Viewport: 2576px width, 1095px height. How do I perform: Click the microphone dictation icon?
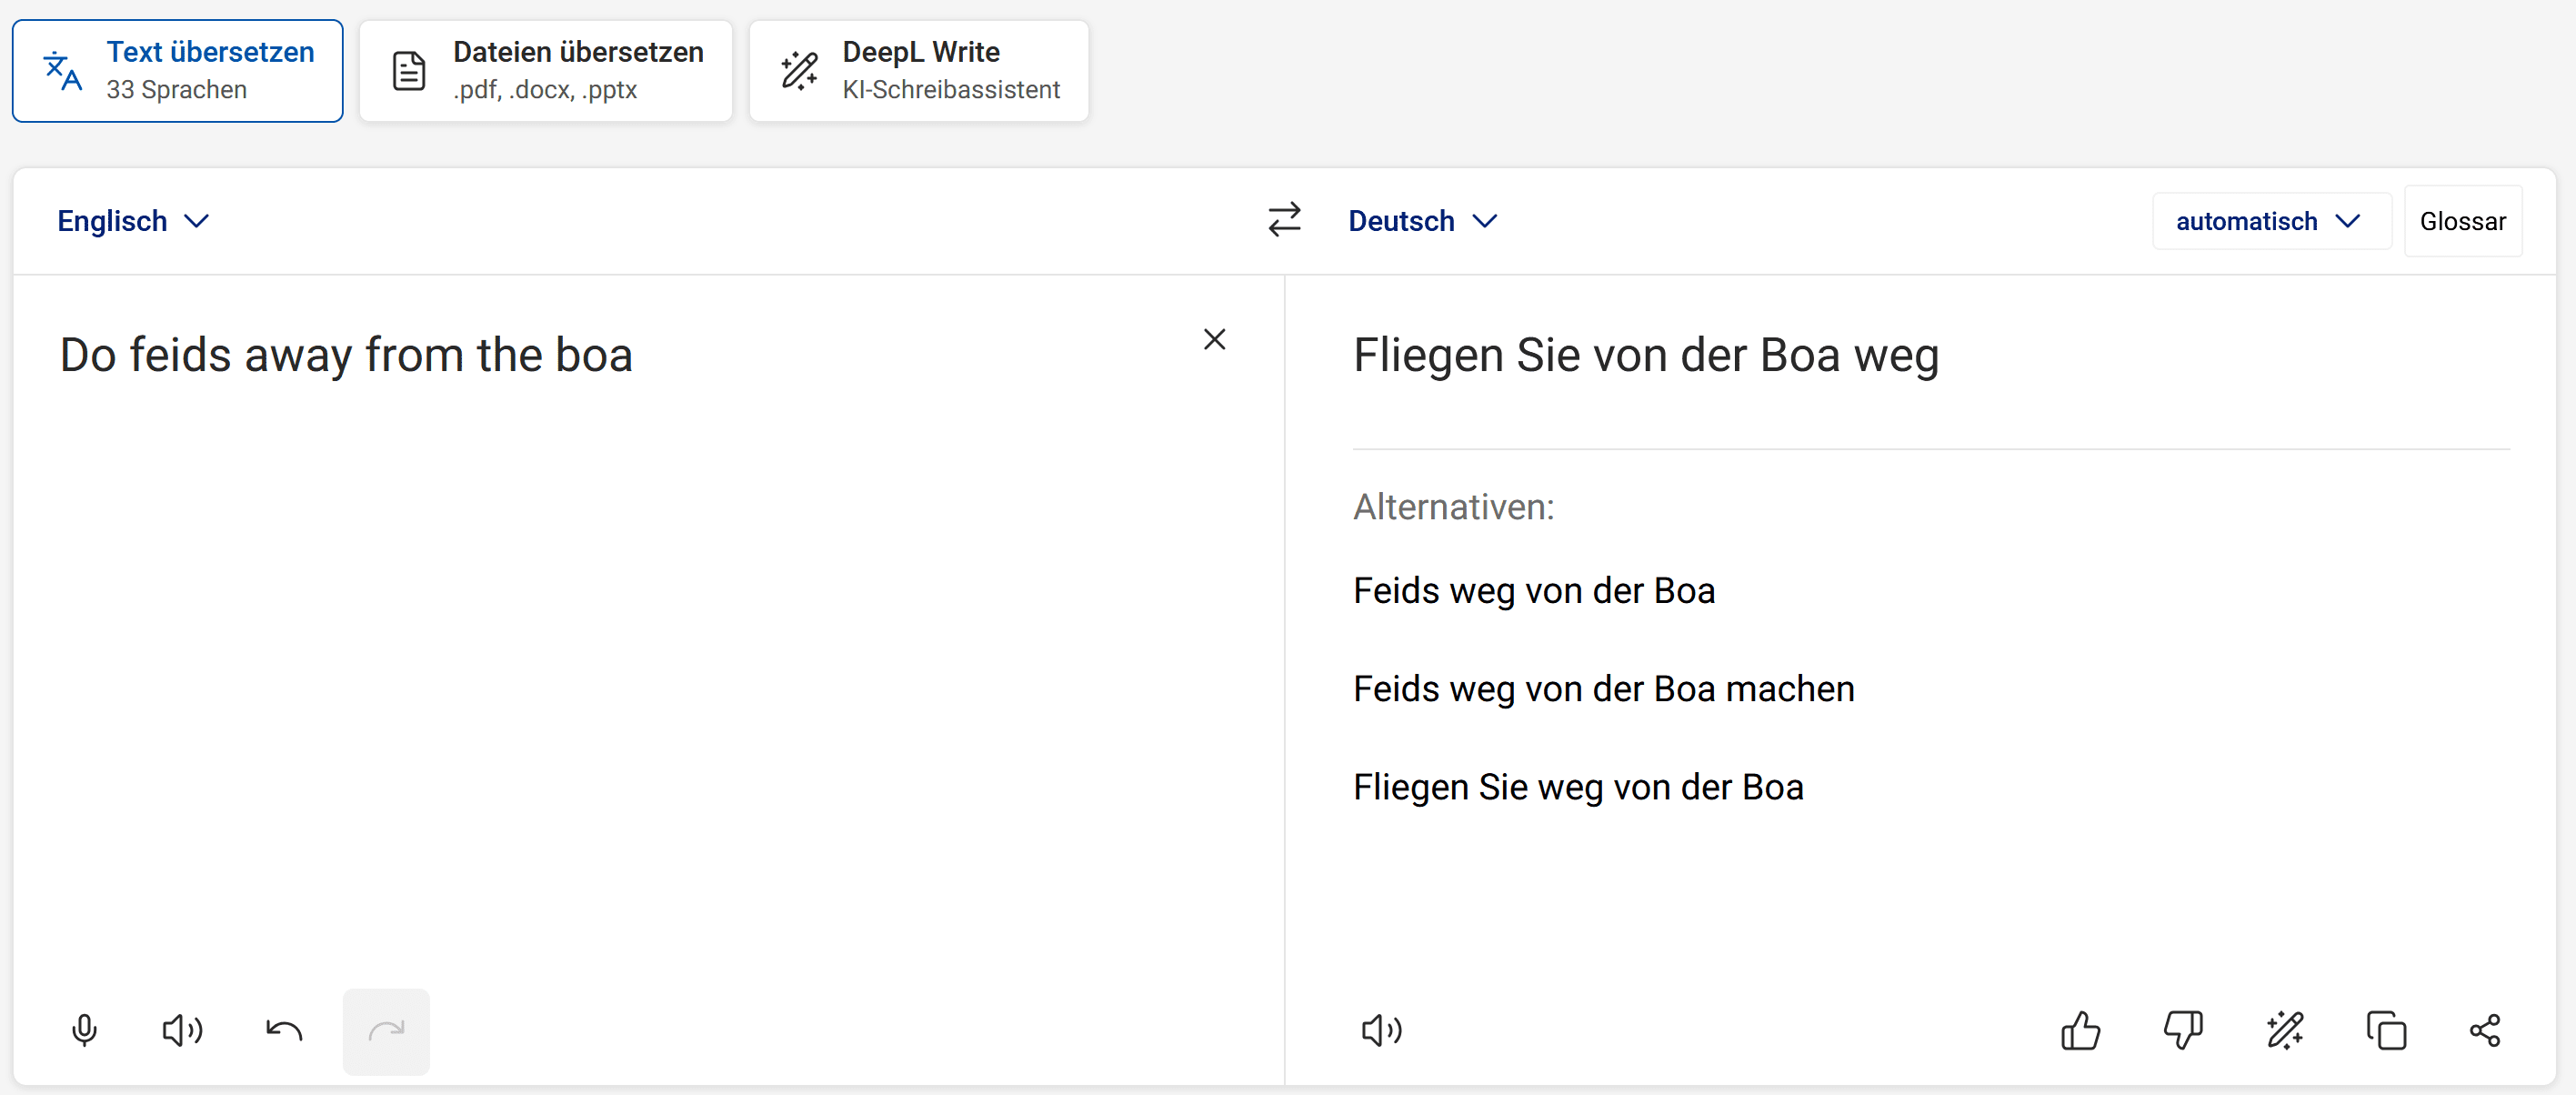pyautogui.click(x=85, y=1030)
